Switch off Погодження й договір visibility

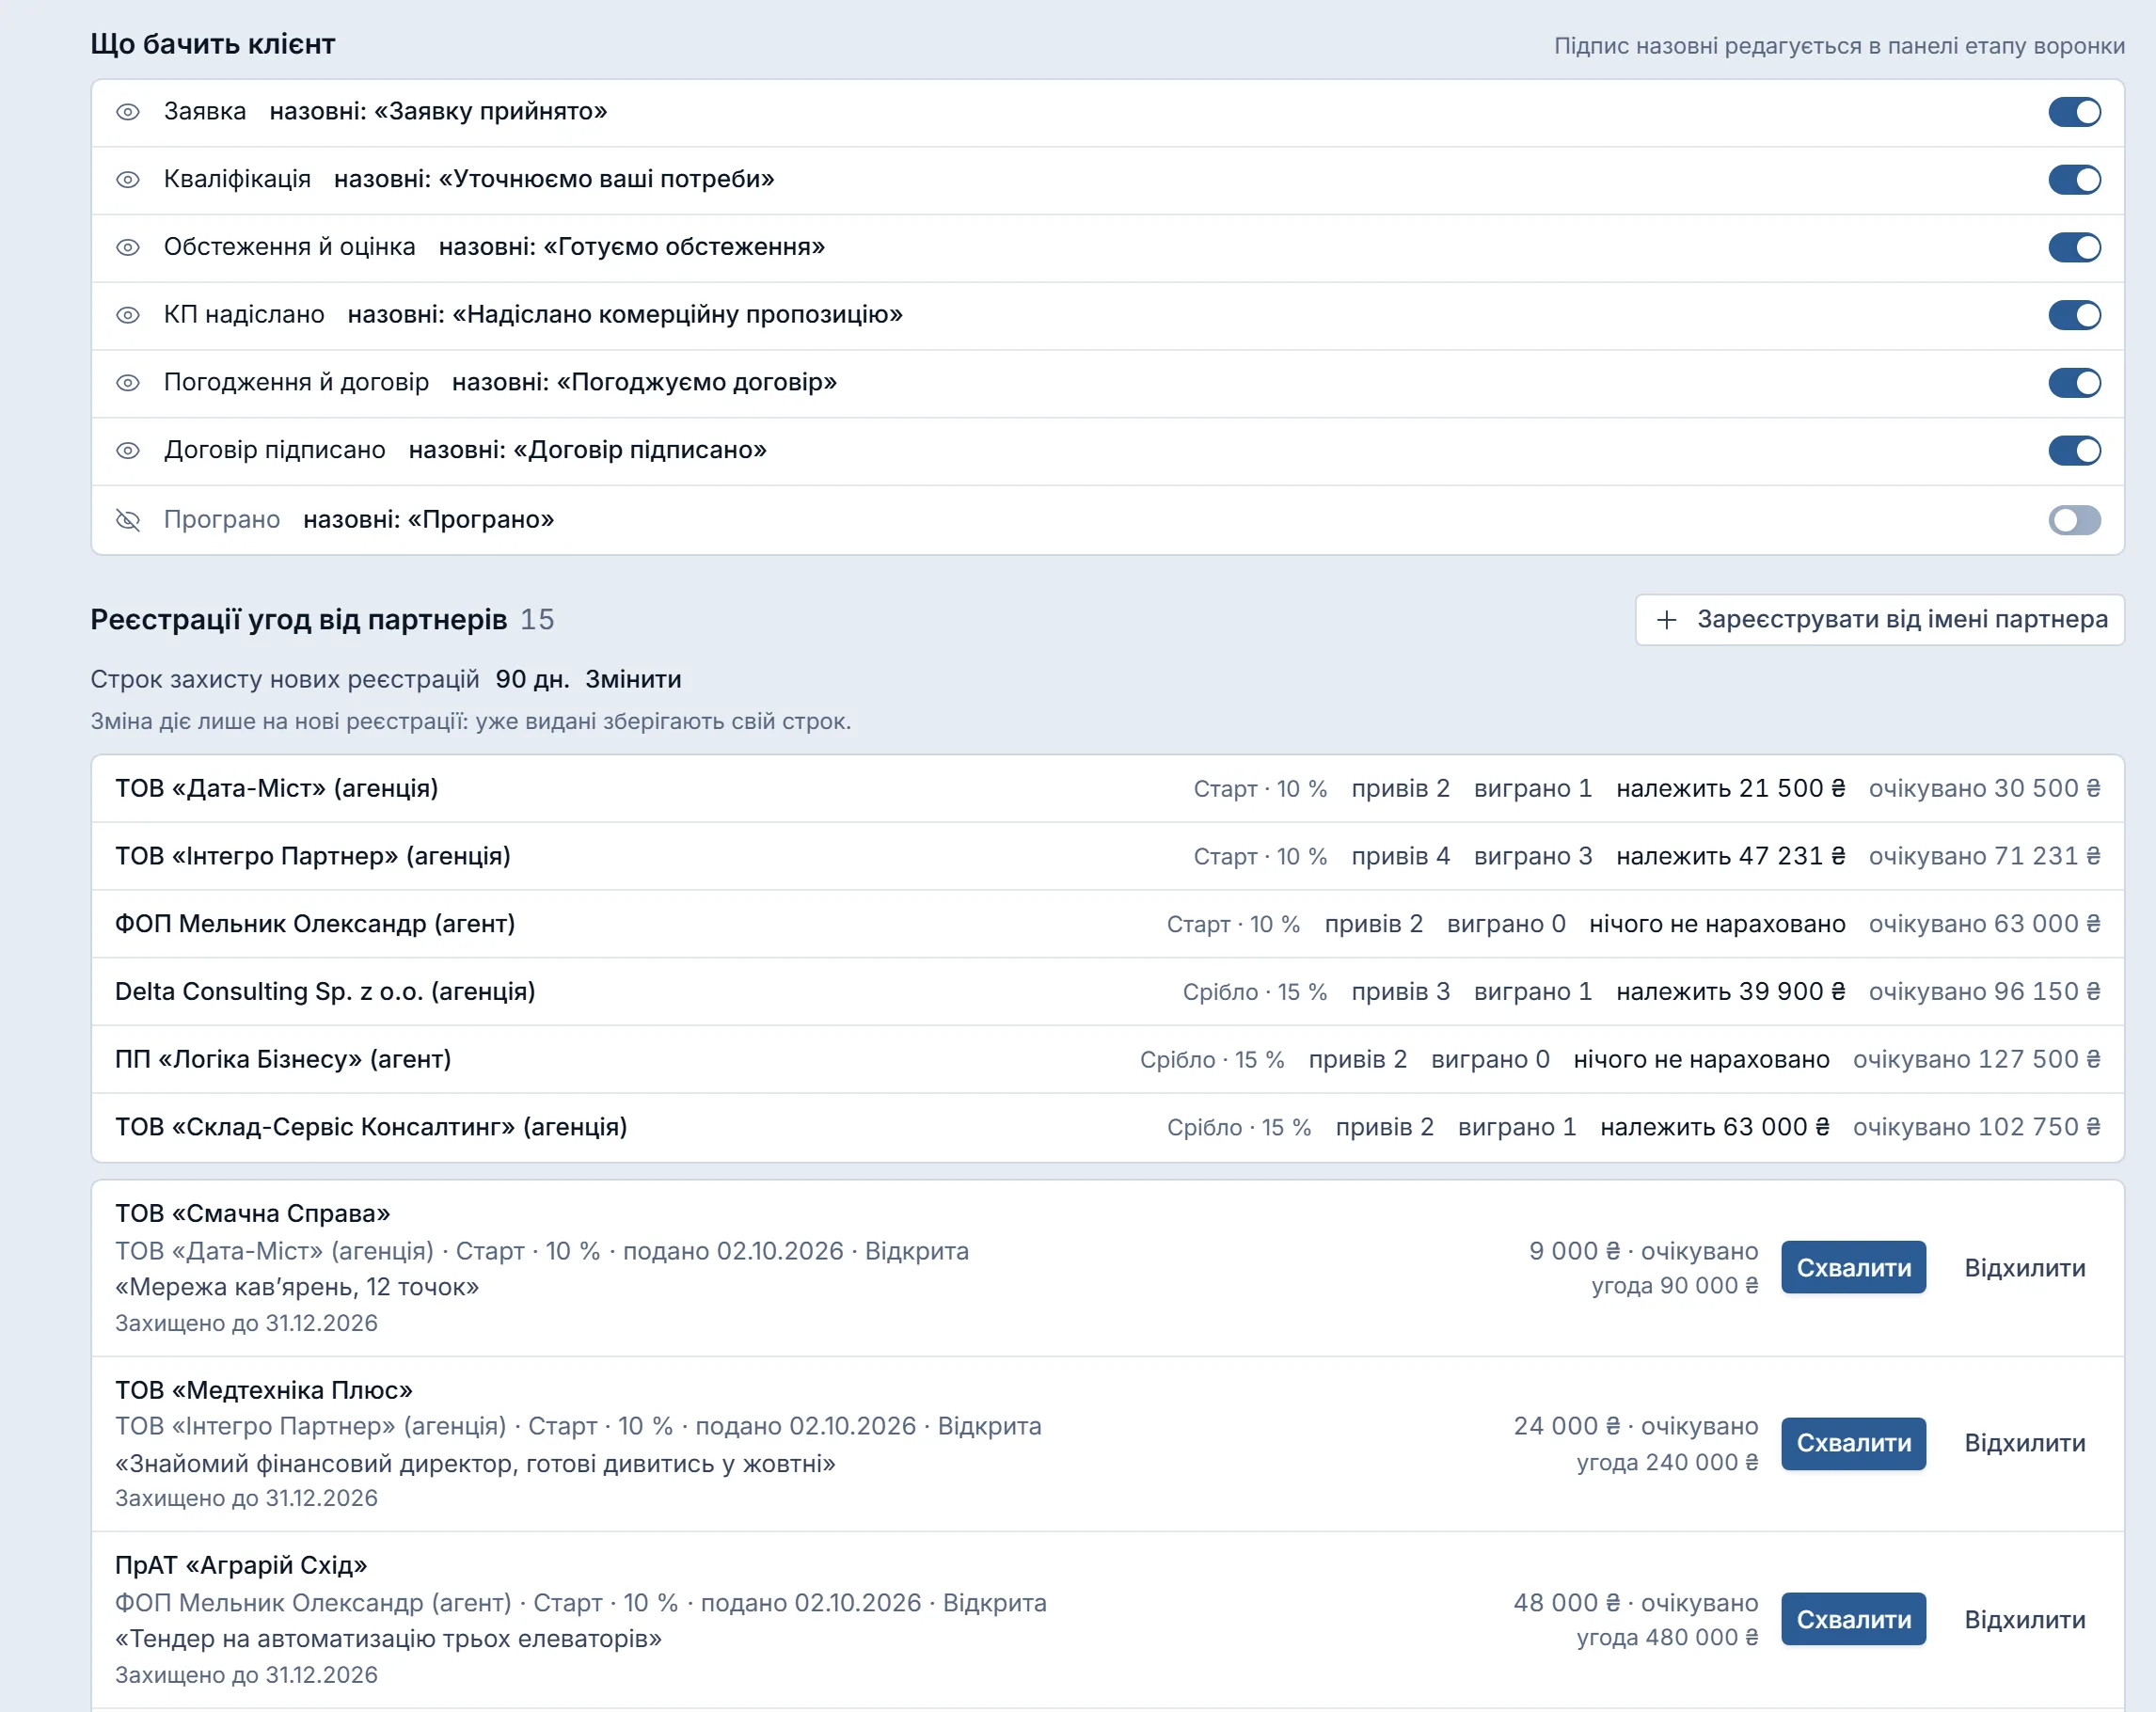tap(2074, 383)
